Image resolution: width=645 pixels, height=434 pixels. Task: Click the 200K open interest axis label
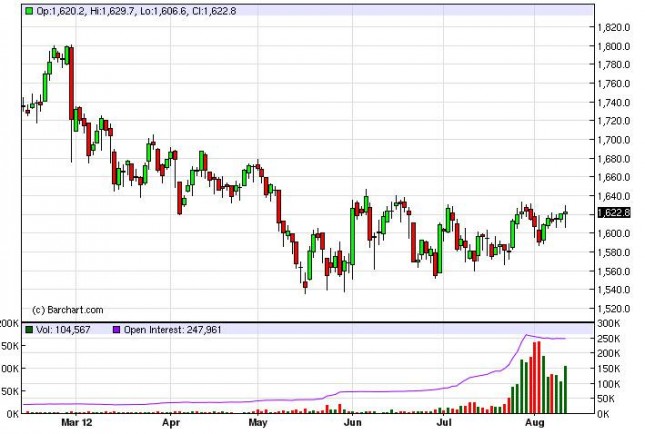(x=609, y=353)
